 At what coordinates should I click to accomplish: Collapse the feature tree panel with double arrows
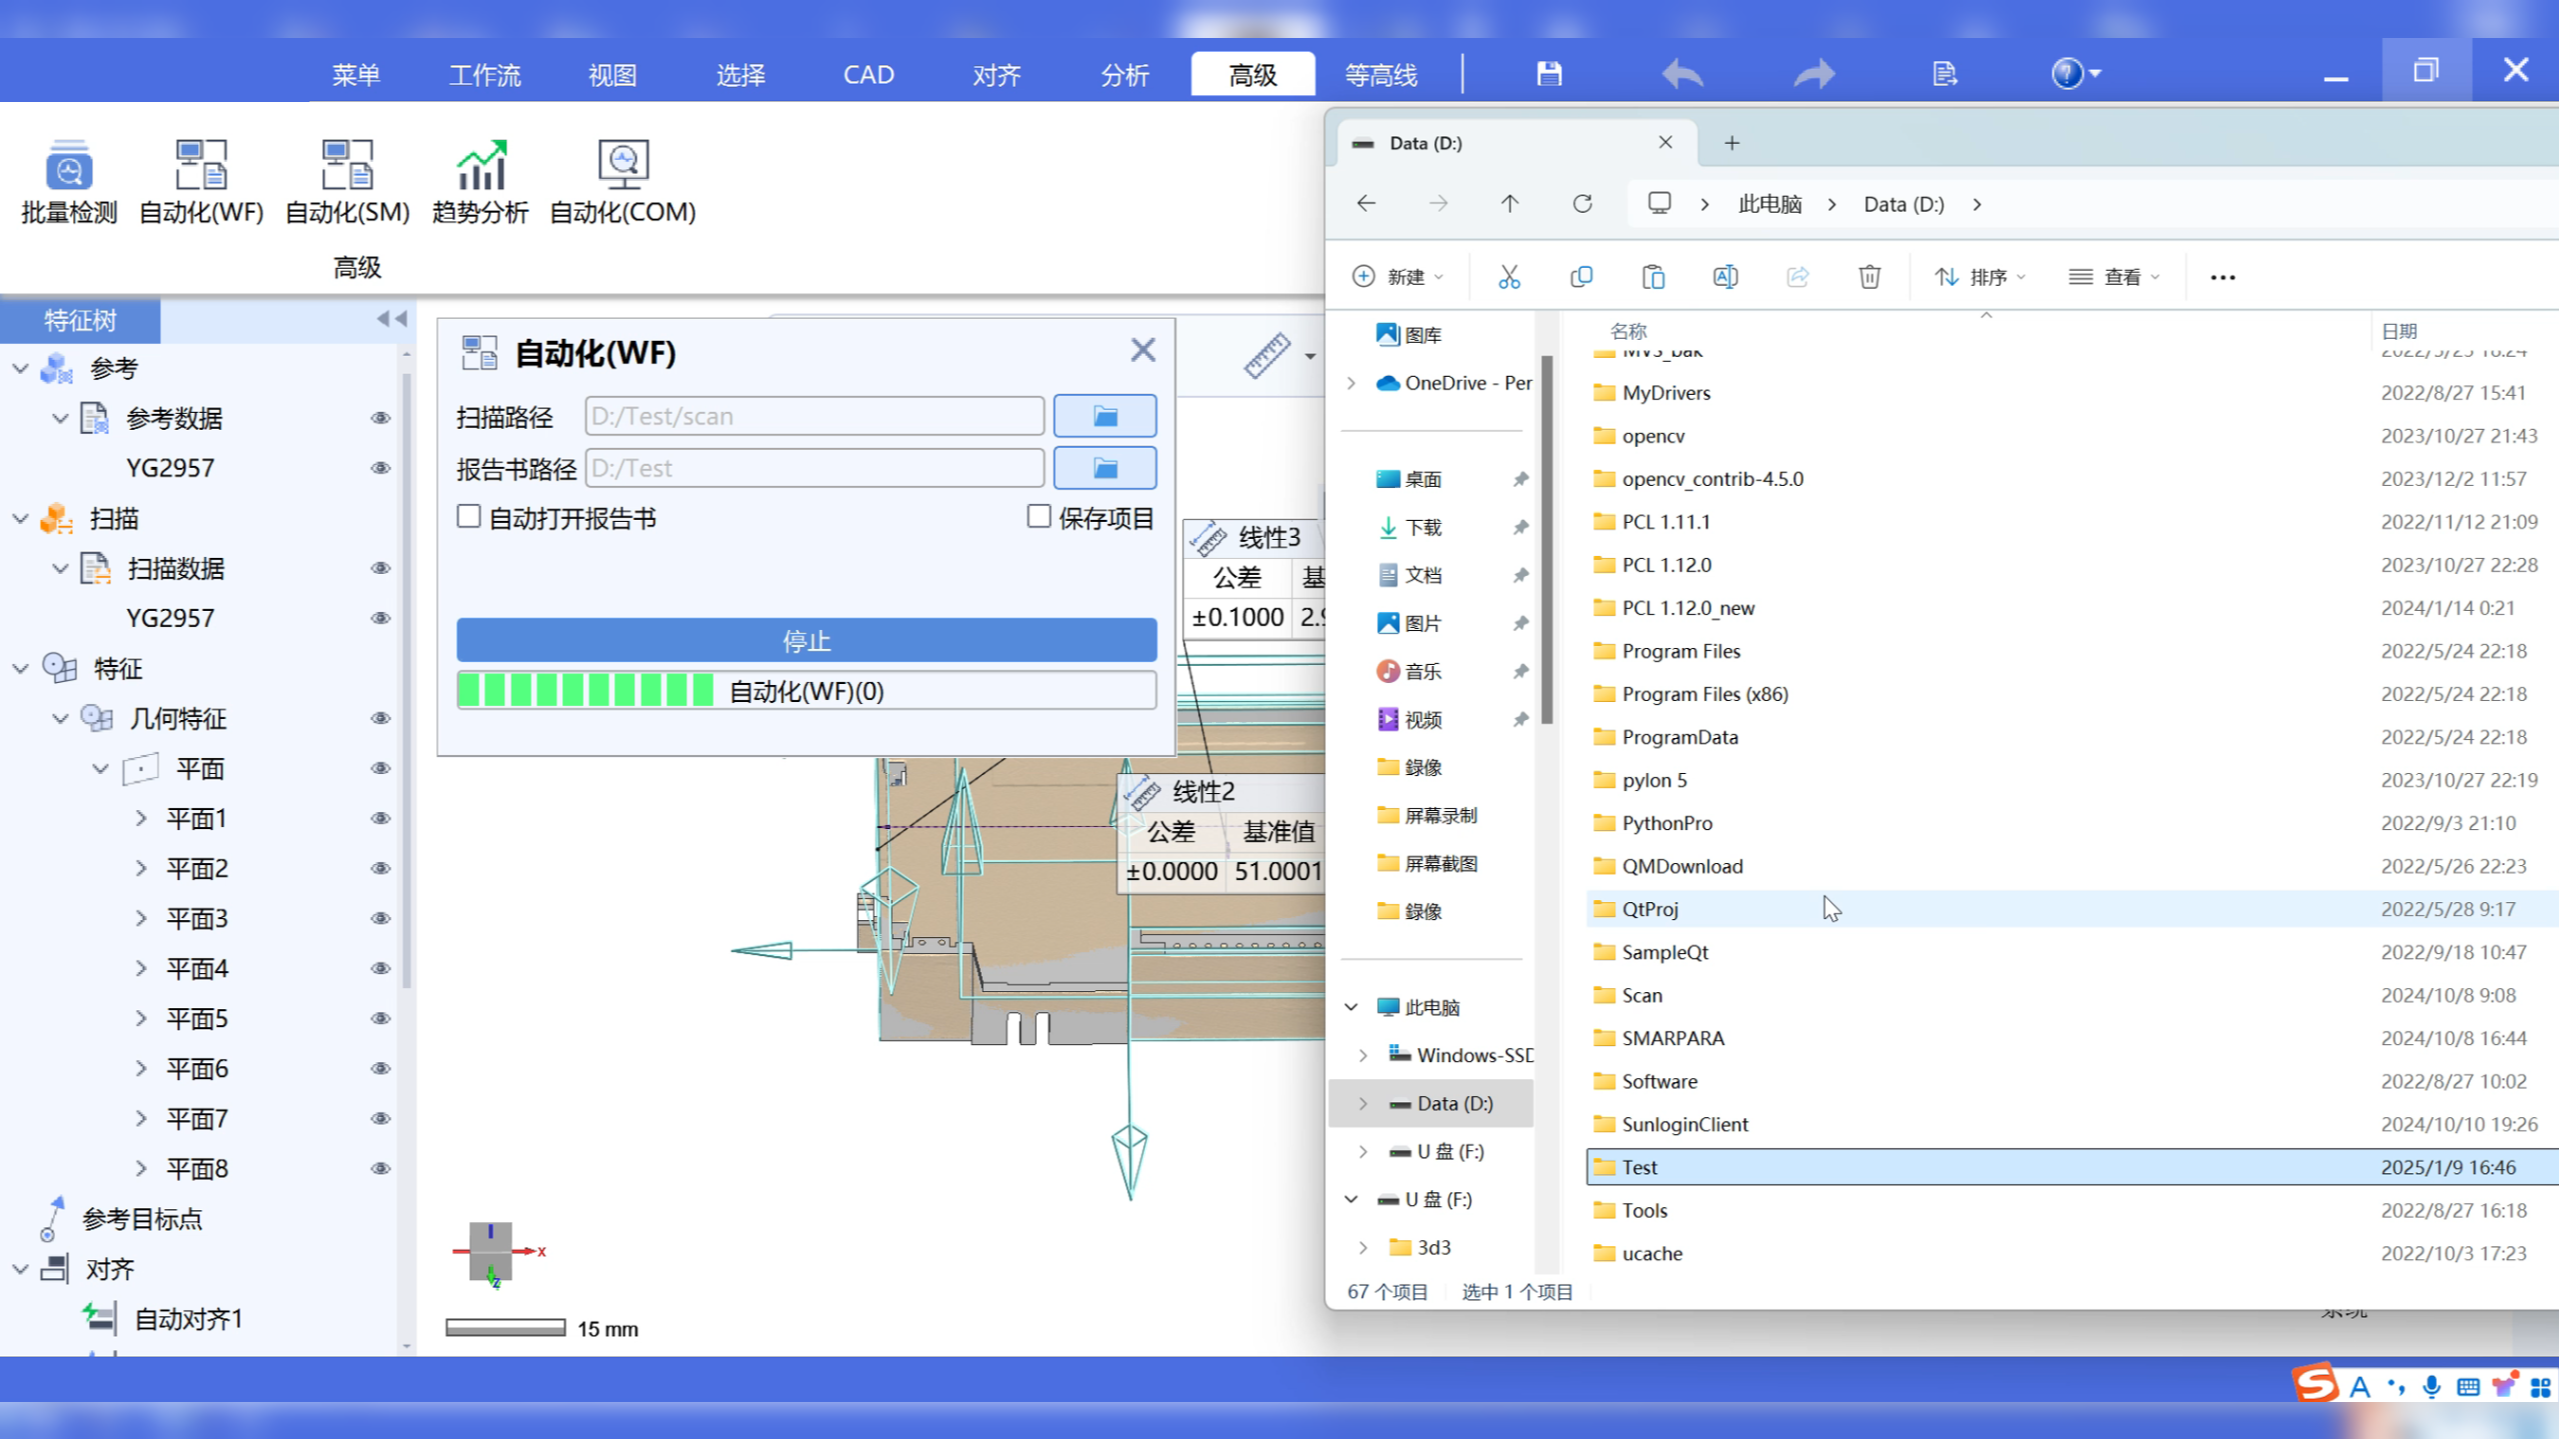[x=392, y=319]
